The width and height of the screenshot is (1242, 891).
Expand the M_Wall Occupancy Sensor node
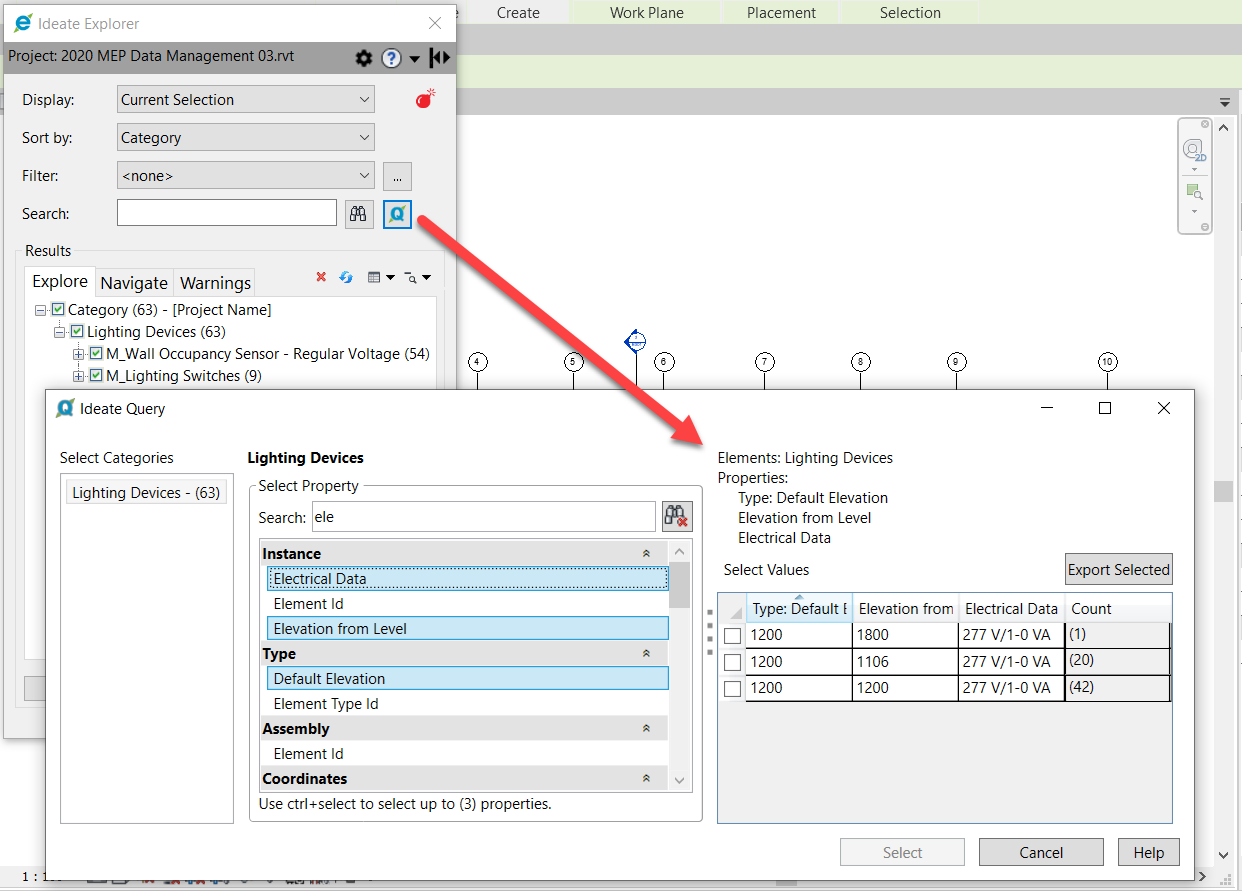pyautogui.click(x=79, y=354)
